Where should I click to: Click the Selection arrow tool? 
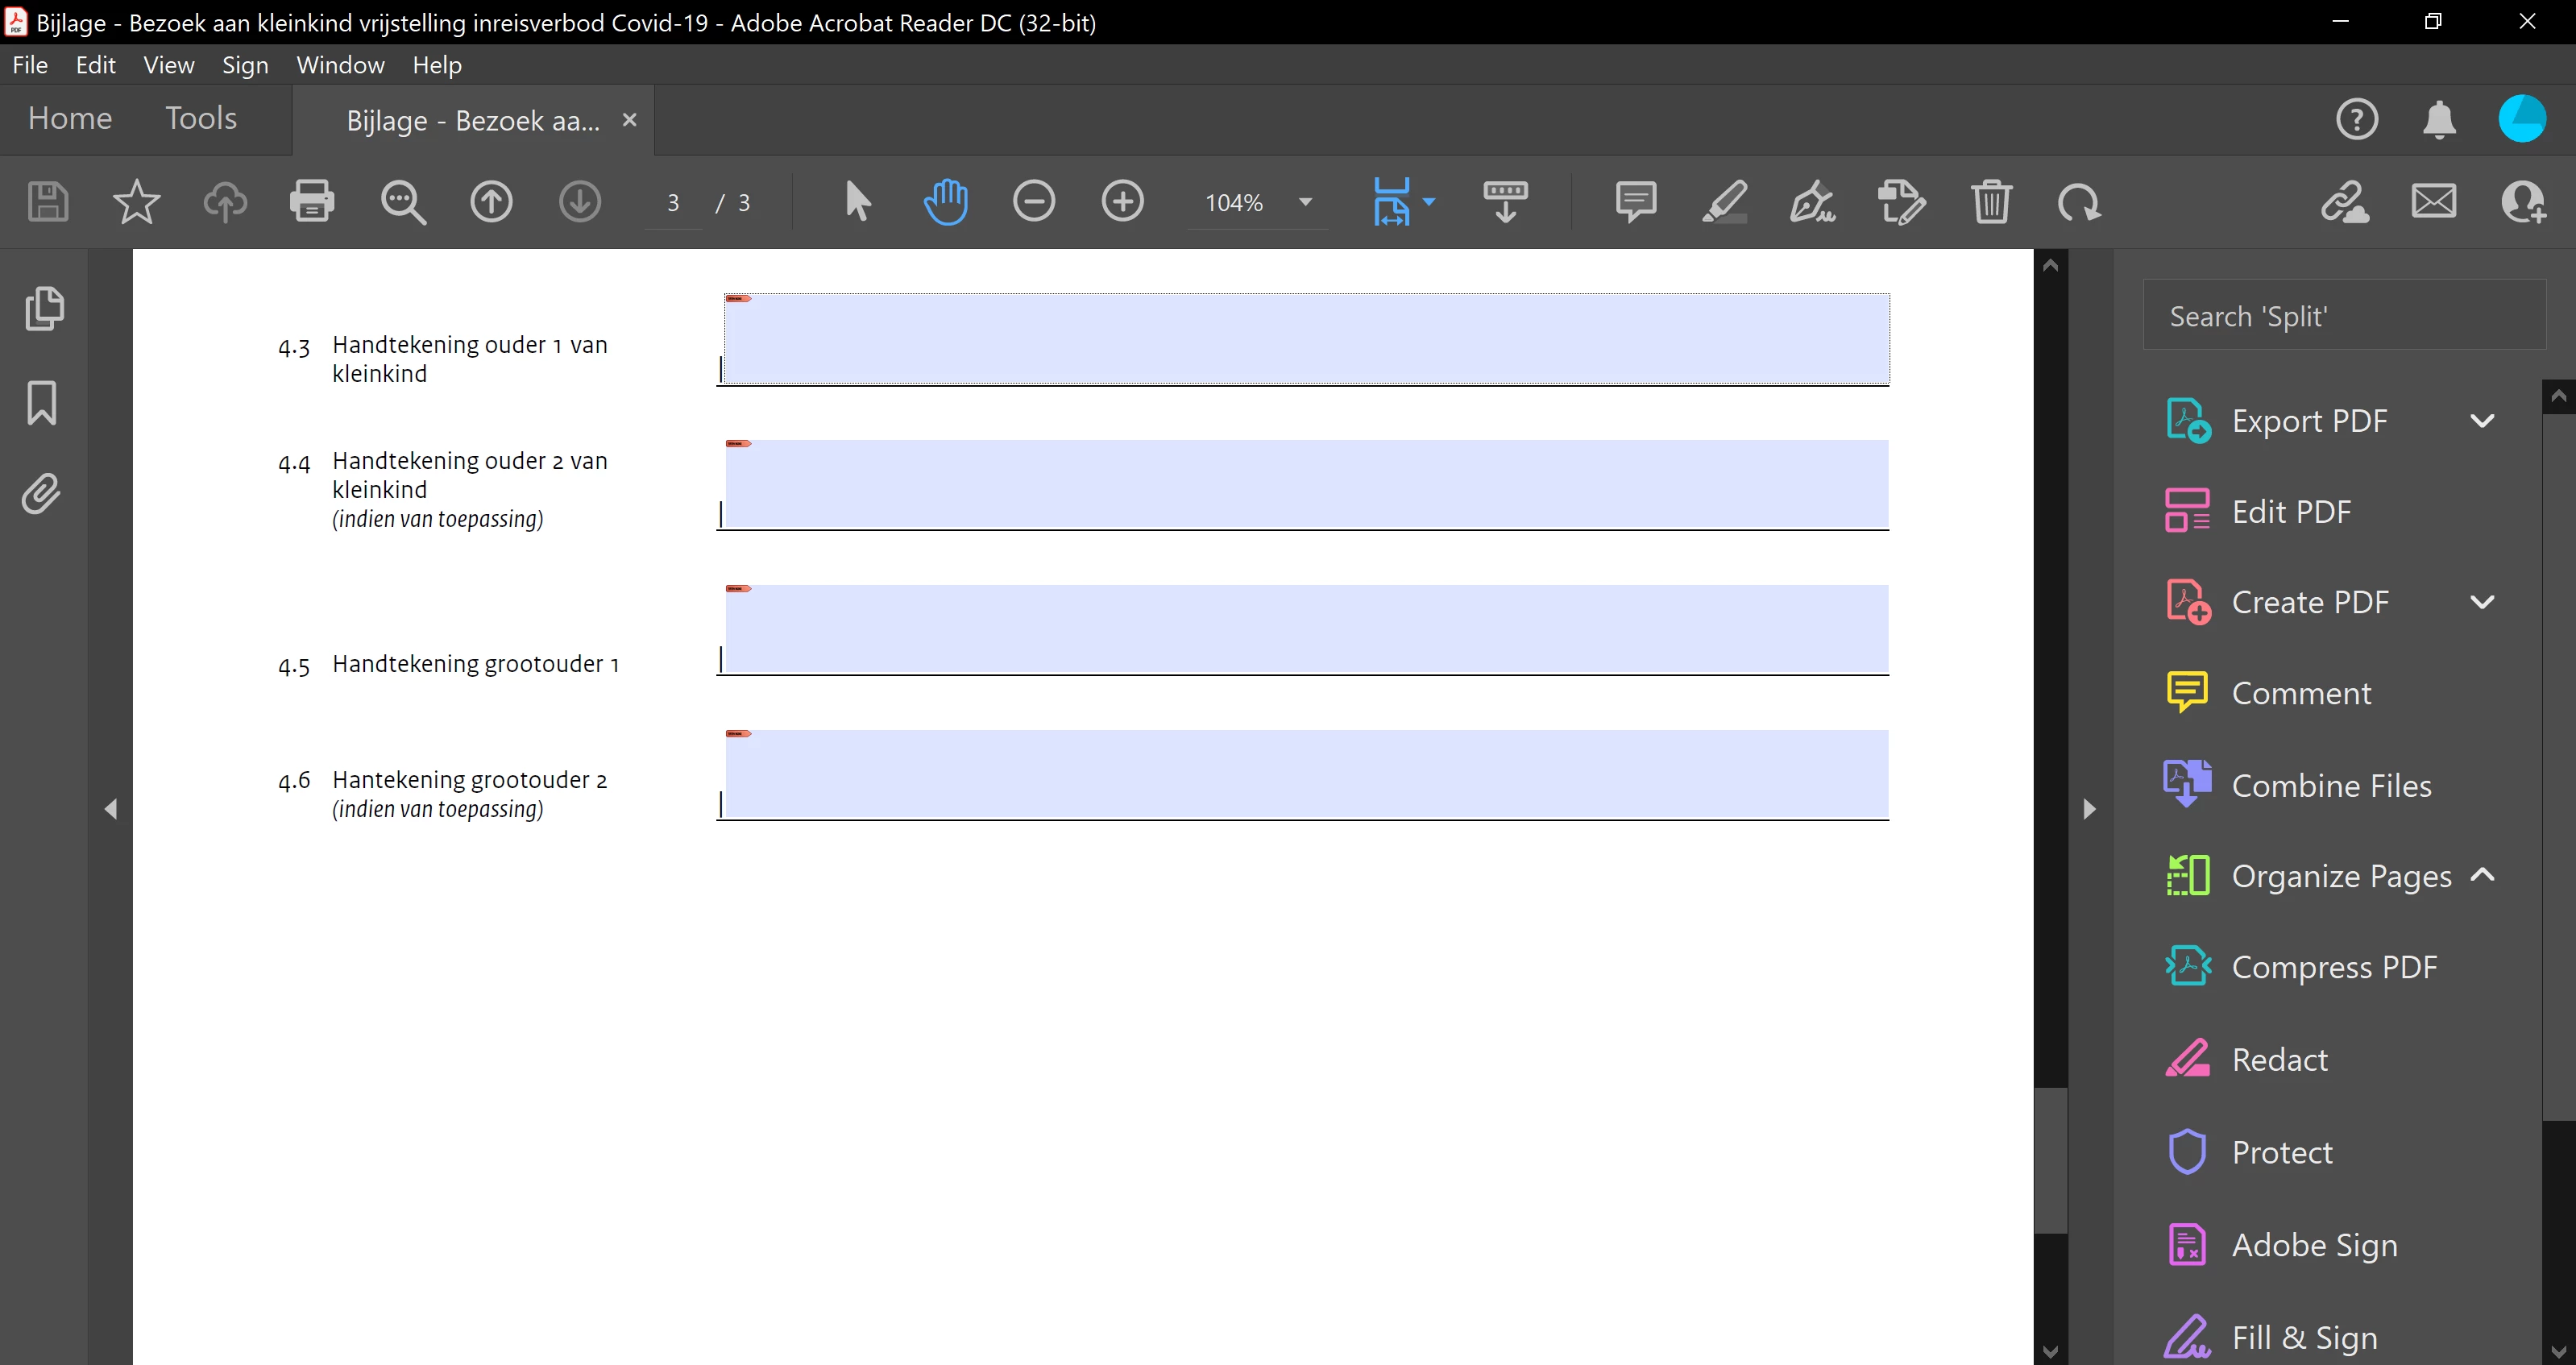[857, 201]
